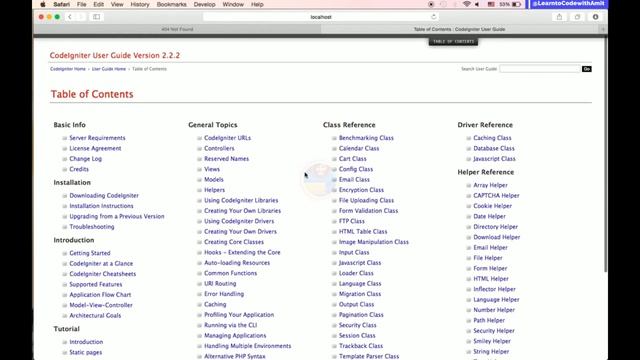This screenshot has height=360, width=640.
Task: Open Installation Instructions link
Action: [101, 206]
